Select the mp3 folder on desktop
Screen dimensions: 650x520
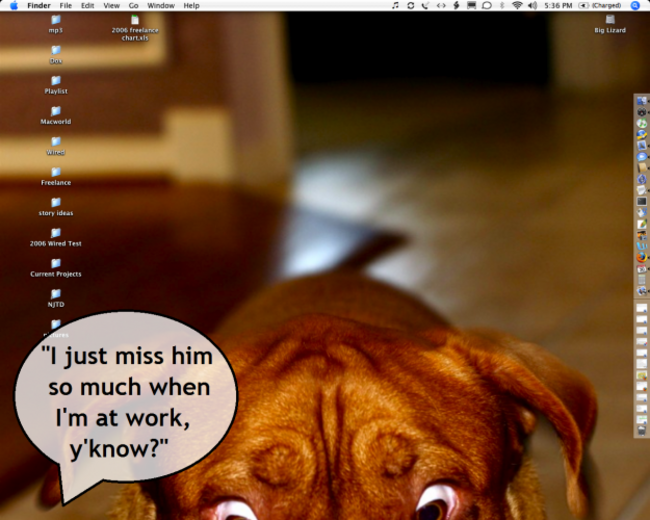pos(56,24)
